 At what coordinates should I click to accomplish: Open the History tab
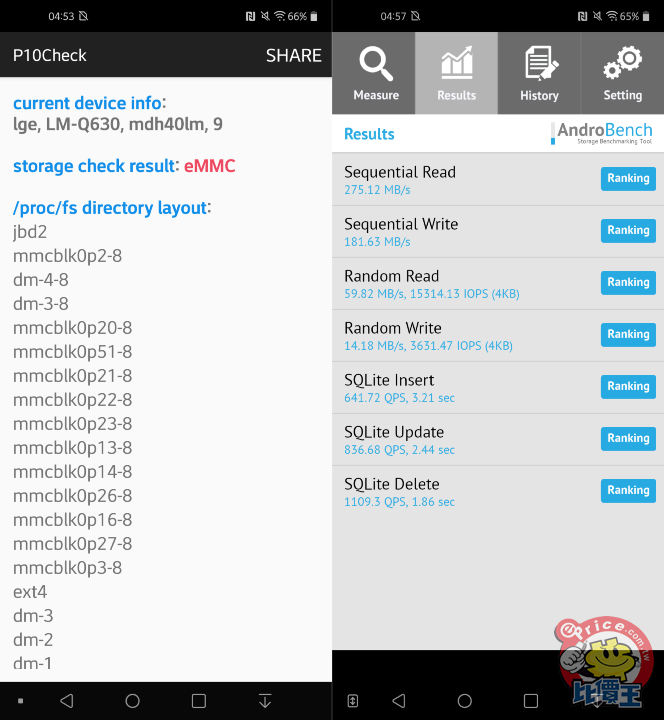click(x=539, y=73)
